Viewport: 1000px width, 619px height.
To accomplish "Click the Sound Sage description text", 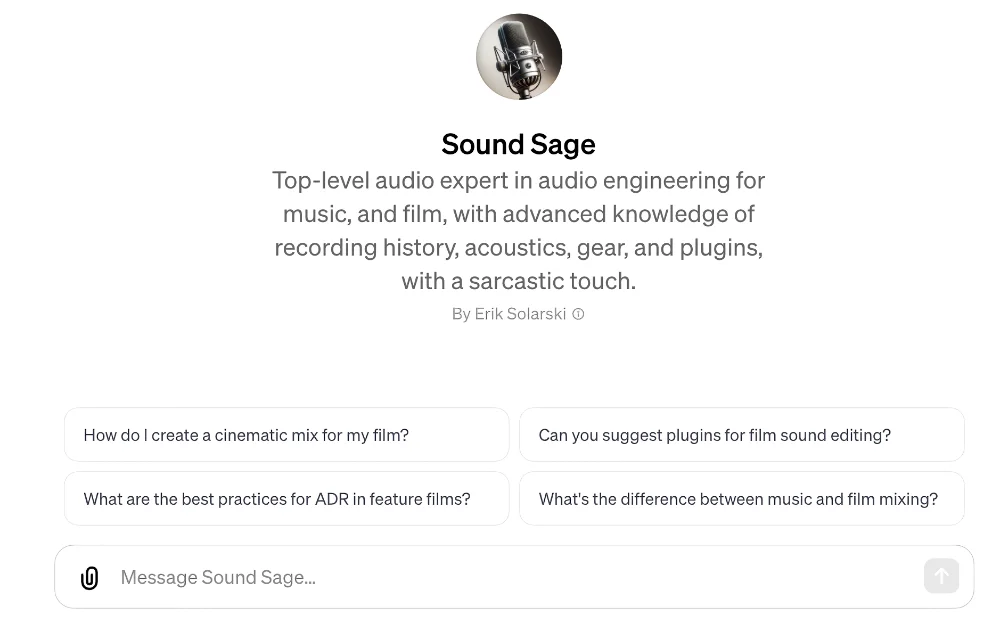I will point(518,230).
